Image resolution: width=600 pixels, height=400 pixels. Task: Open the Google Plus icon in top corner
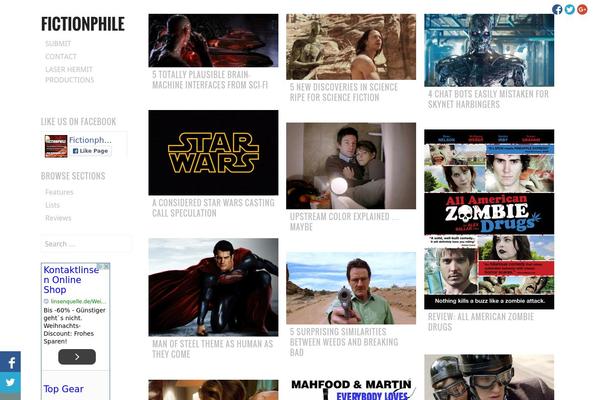click(x=582, y=9)
